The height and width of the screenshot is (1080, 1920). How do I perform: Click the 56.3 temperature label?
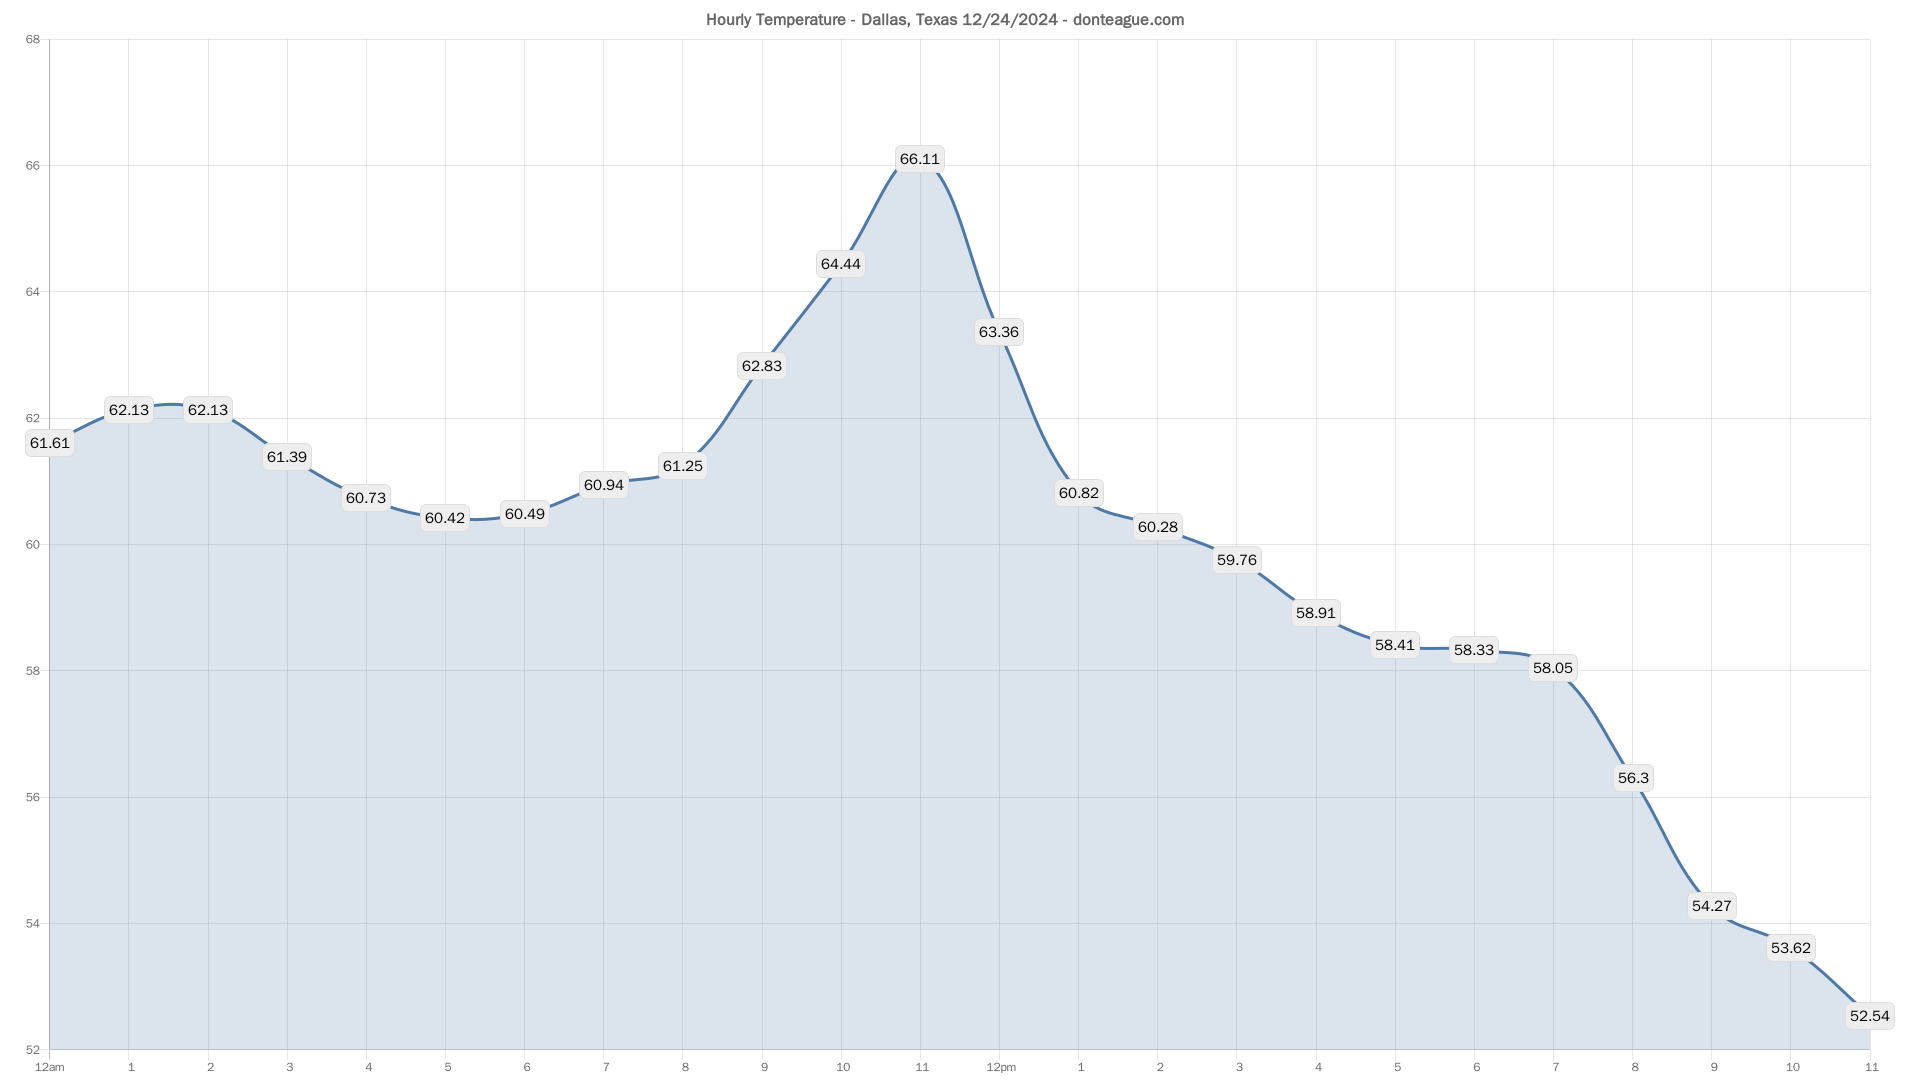tap(1633, 778)
